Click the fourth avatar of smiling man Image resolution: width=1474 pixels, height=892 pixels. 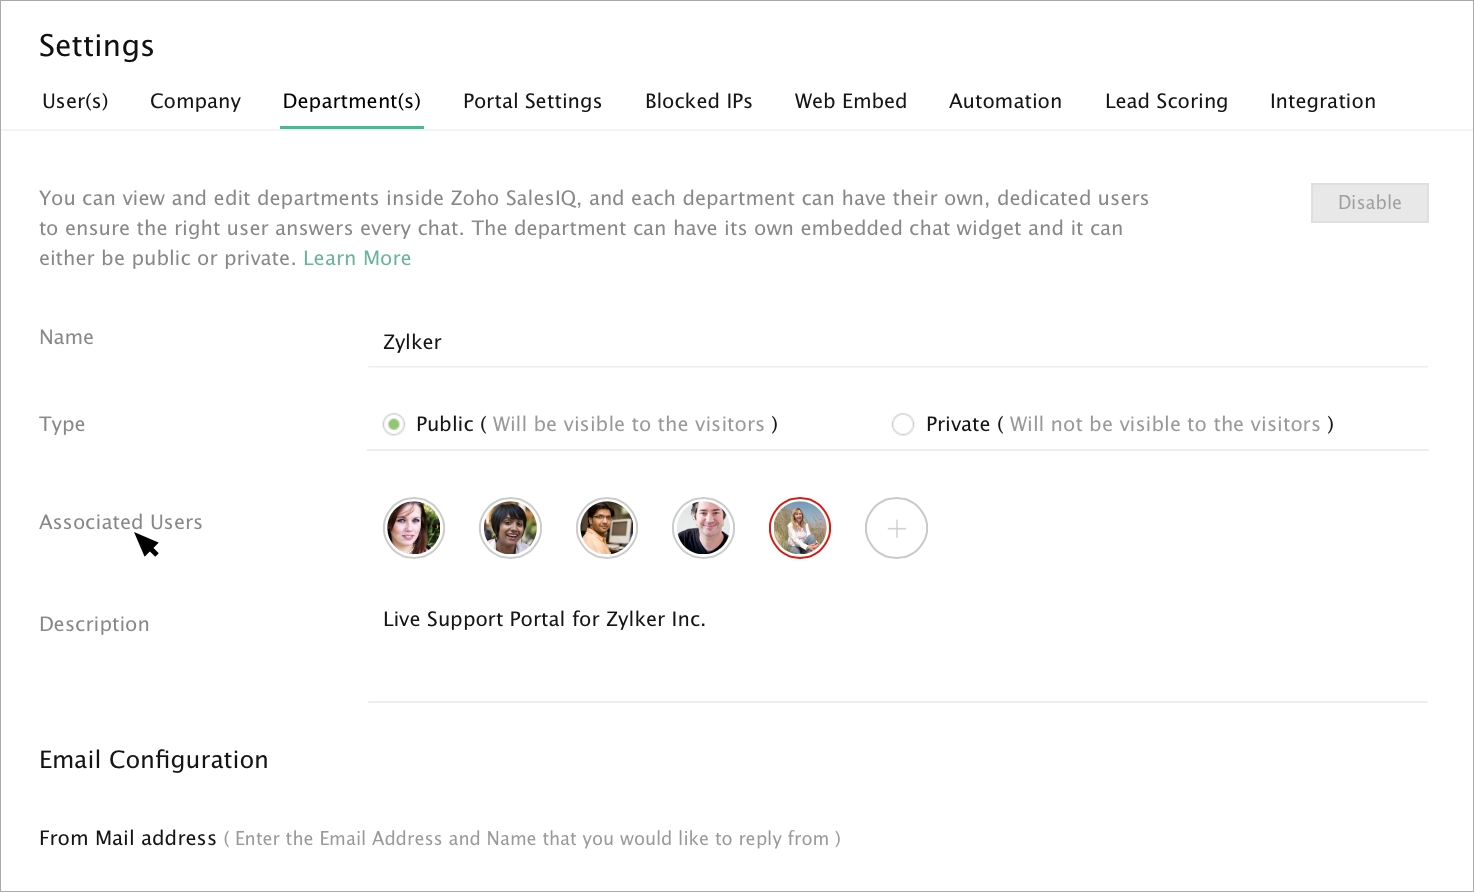pyautogui.click(x=703, y=528)
